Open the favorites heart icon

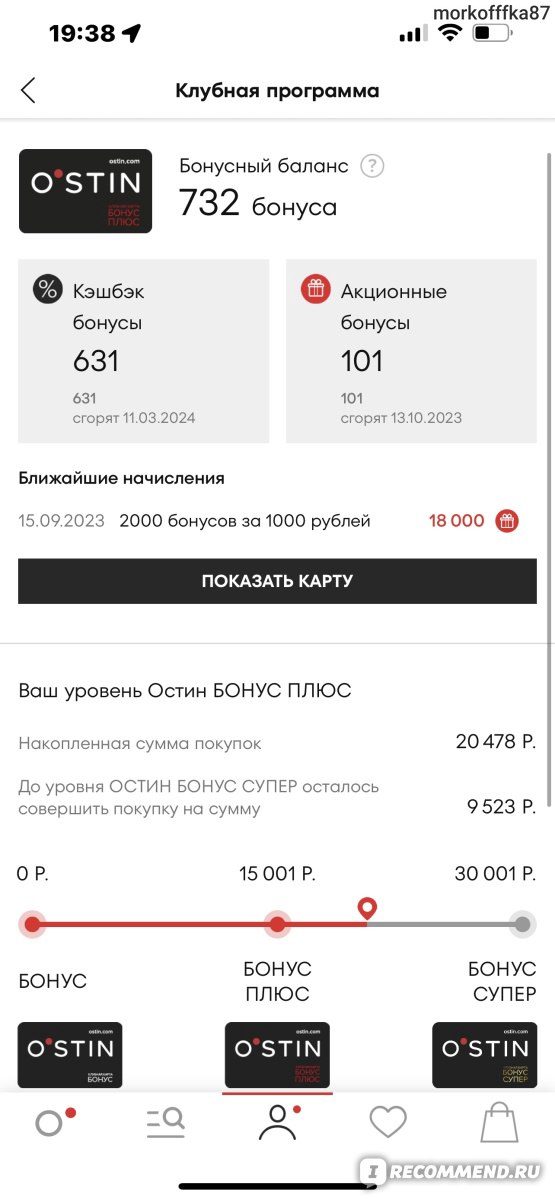tap(388, 1123)
